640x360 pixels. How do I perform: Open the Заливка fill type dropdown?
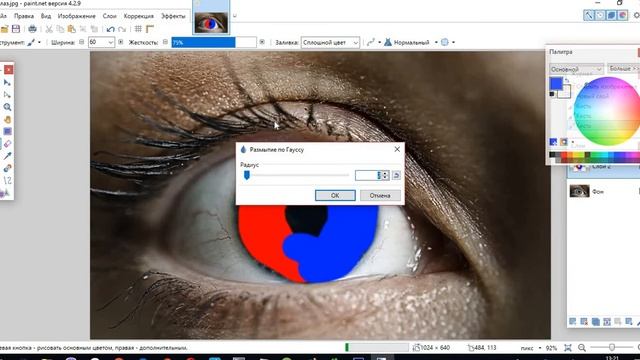[330, 42]
